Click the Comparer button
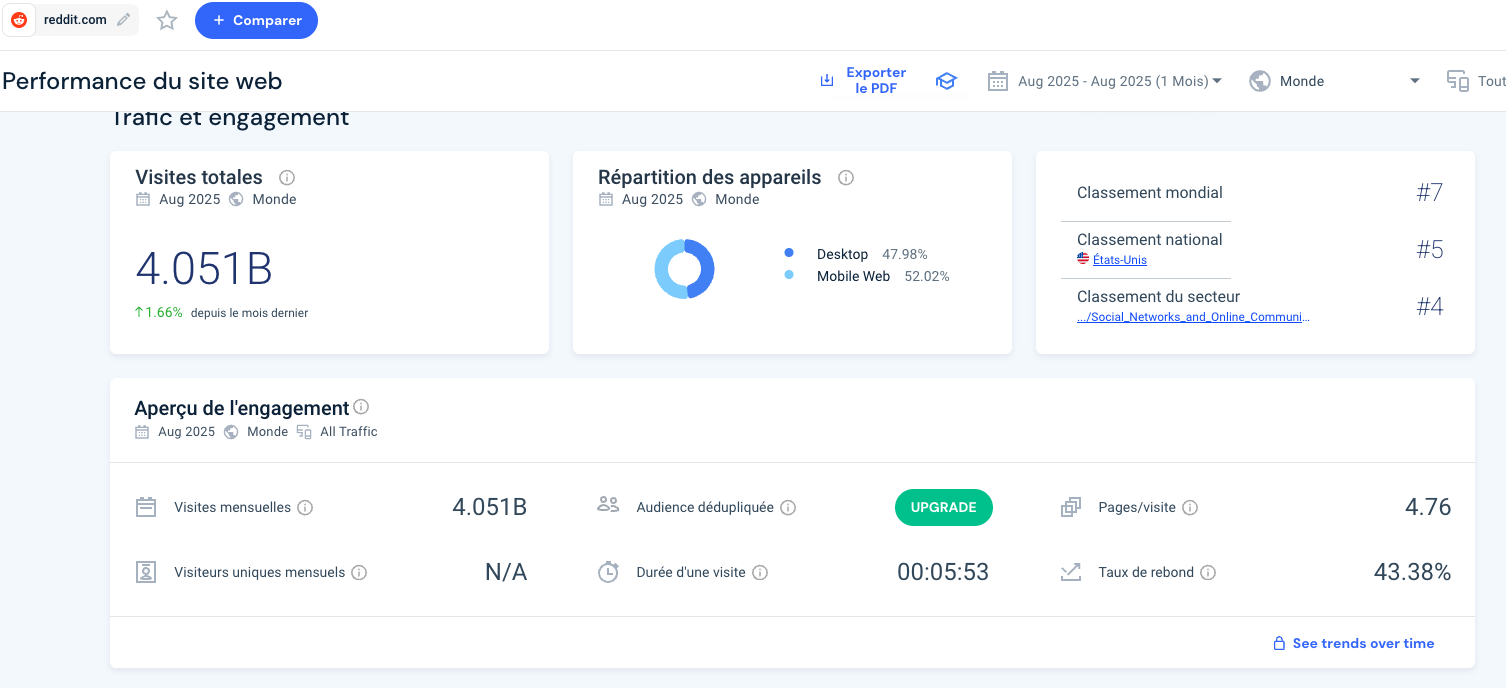 pyautogui.click(x=256, y=20)
